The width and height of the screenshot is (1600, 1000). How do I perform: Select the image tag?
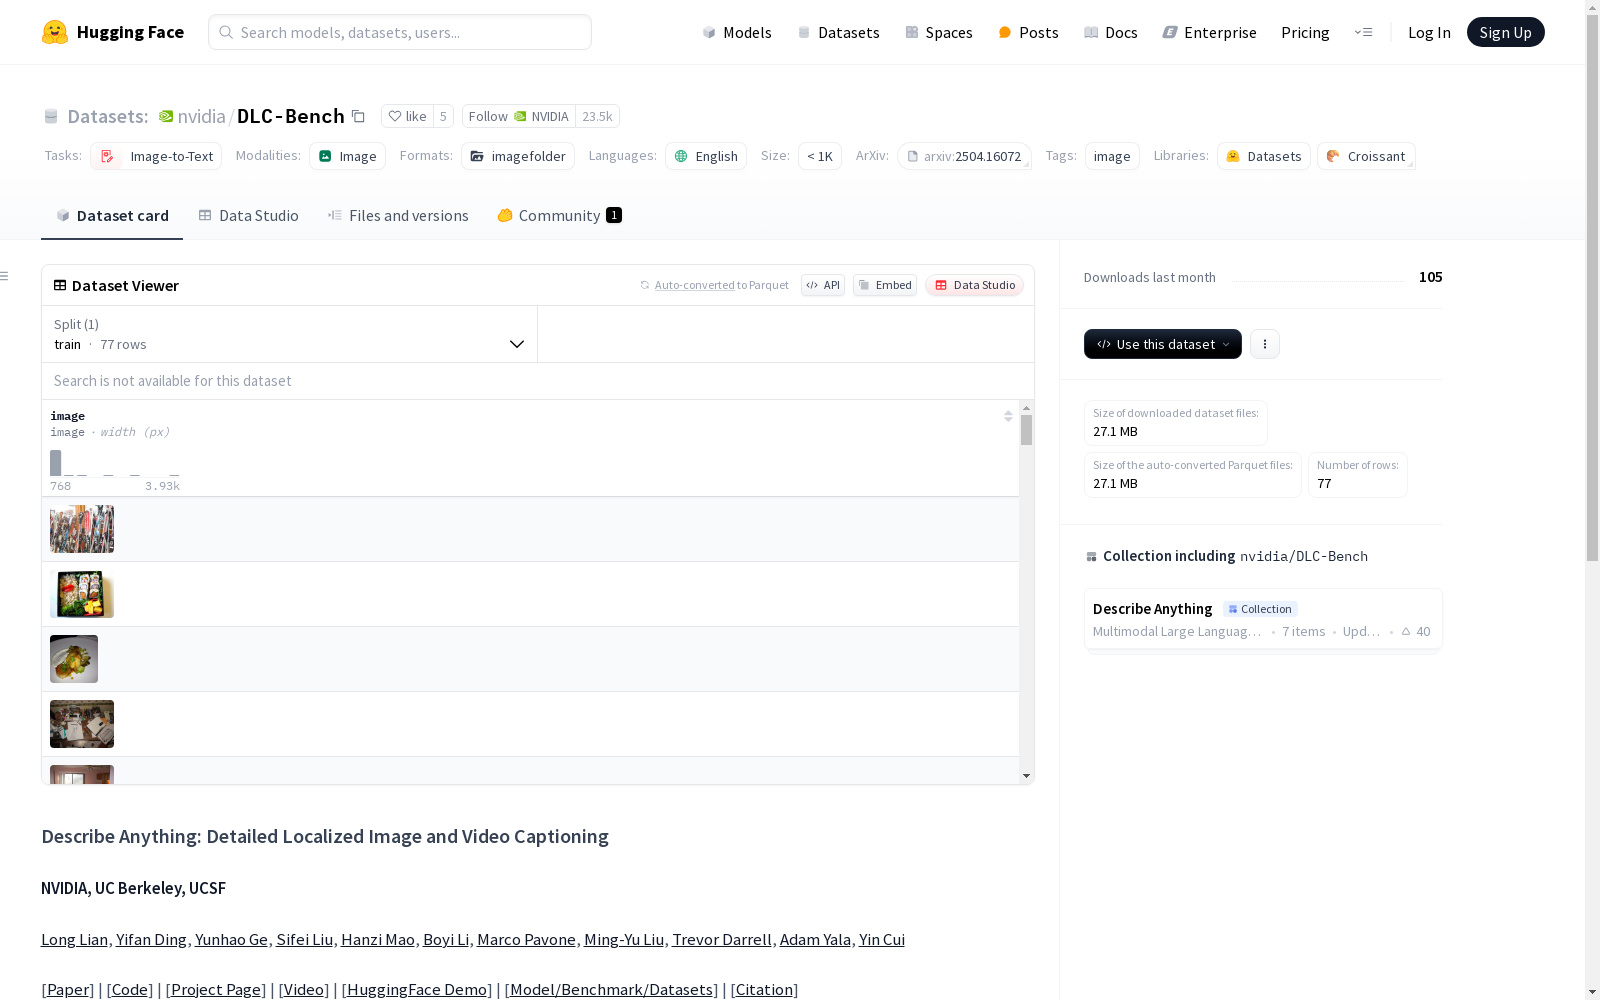pos(1112,156)
